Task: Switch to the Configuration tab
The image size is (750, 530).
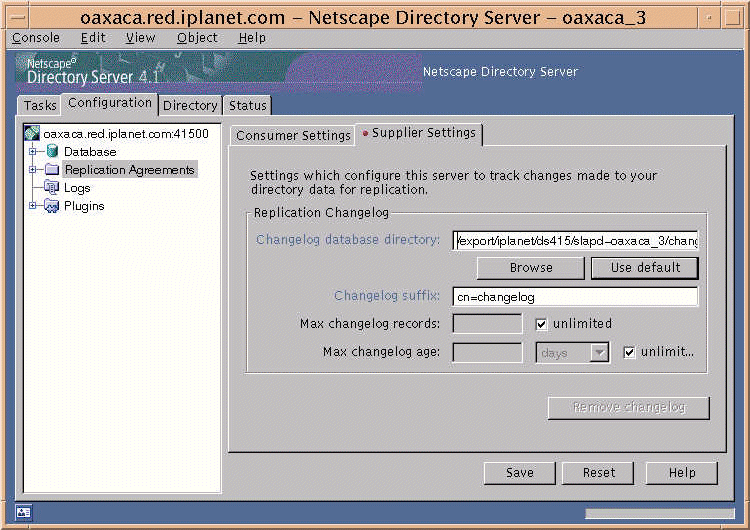Action: [x=110, y=103]
